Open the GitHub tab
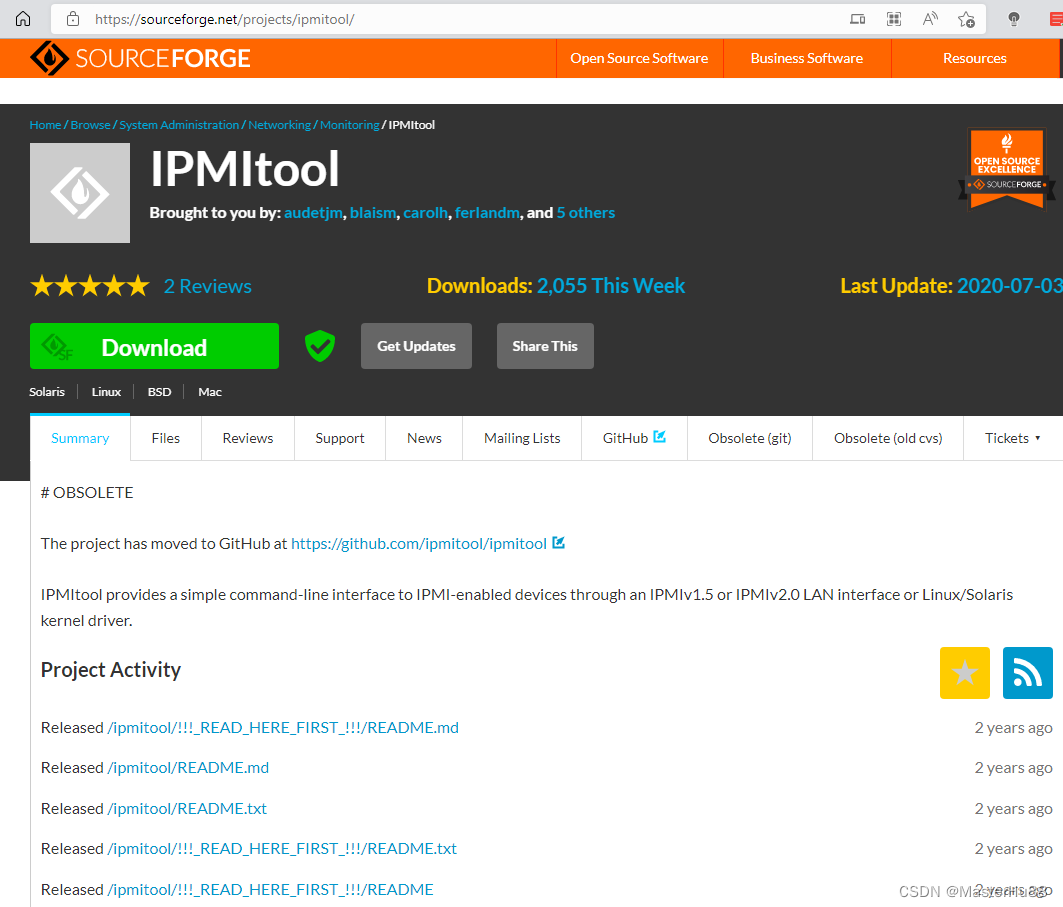The width and height of the screenshot is (1063, 907). 635,439
